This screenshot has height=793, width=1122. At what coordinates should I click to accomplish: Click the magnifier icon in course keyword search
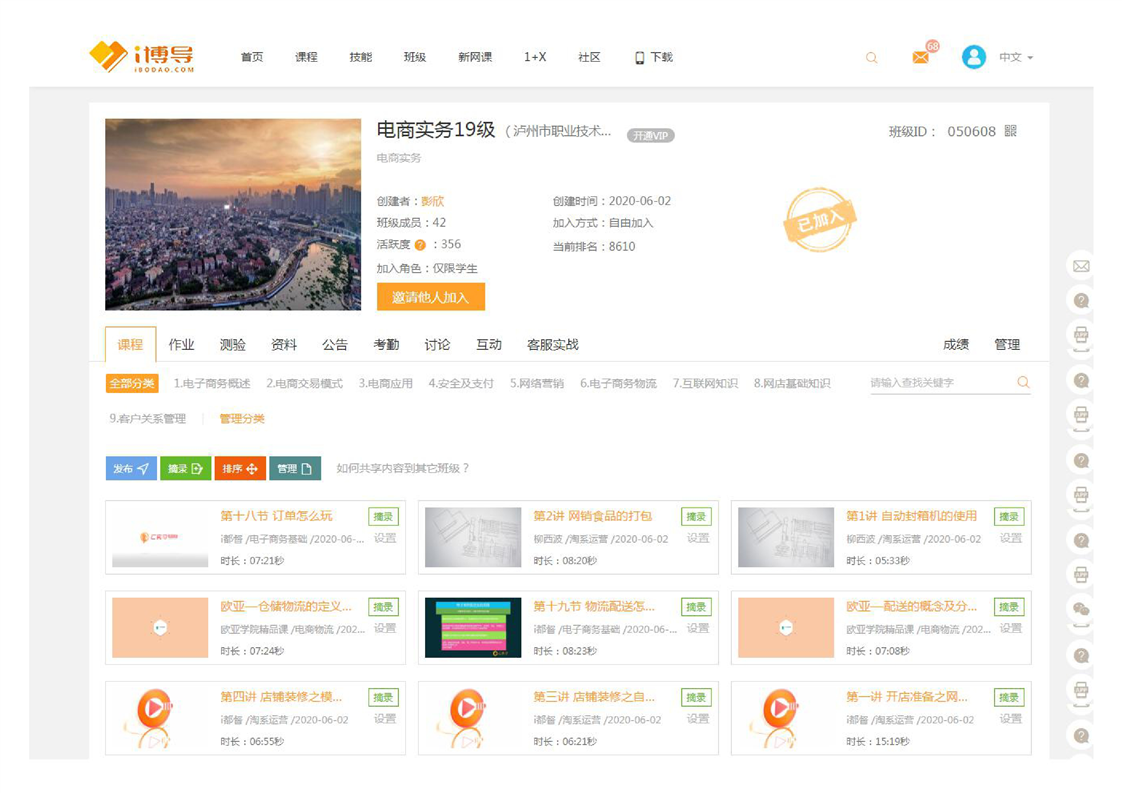pyautogui.click(x=1023, y=382)
